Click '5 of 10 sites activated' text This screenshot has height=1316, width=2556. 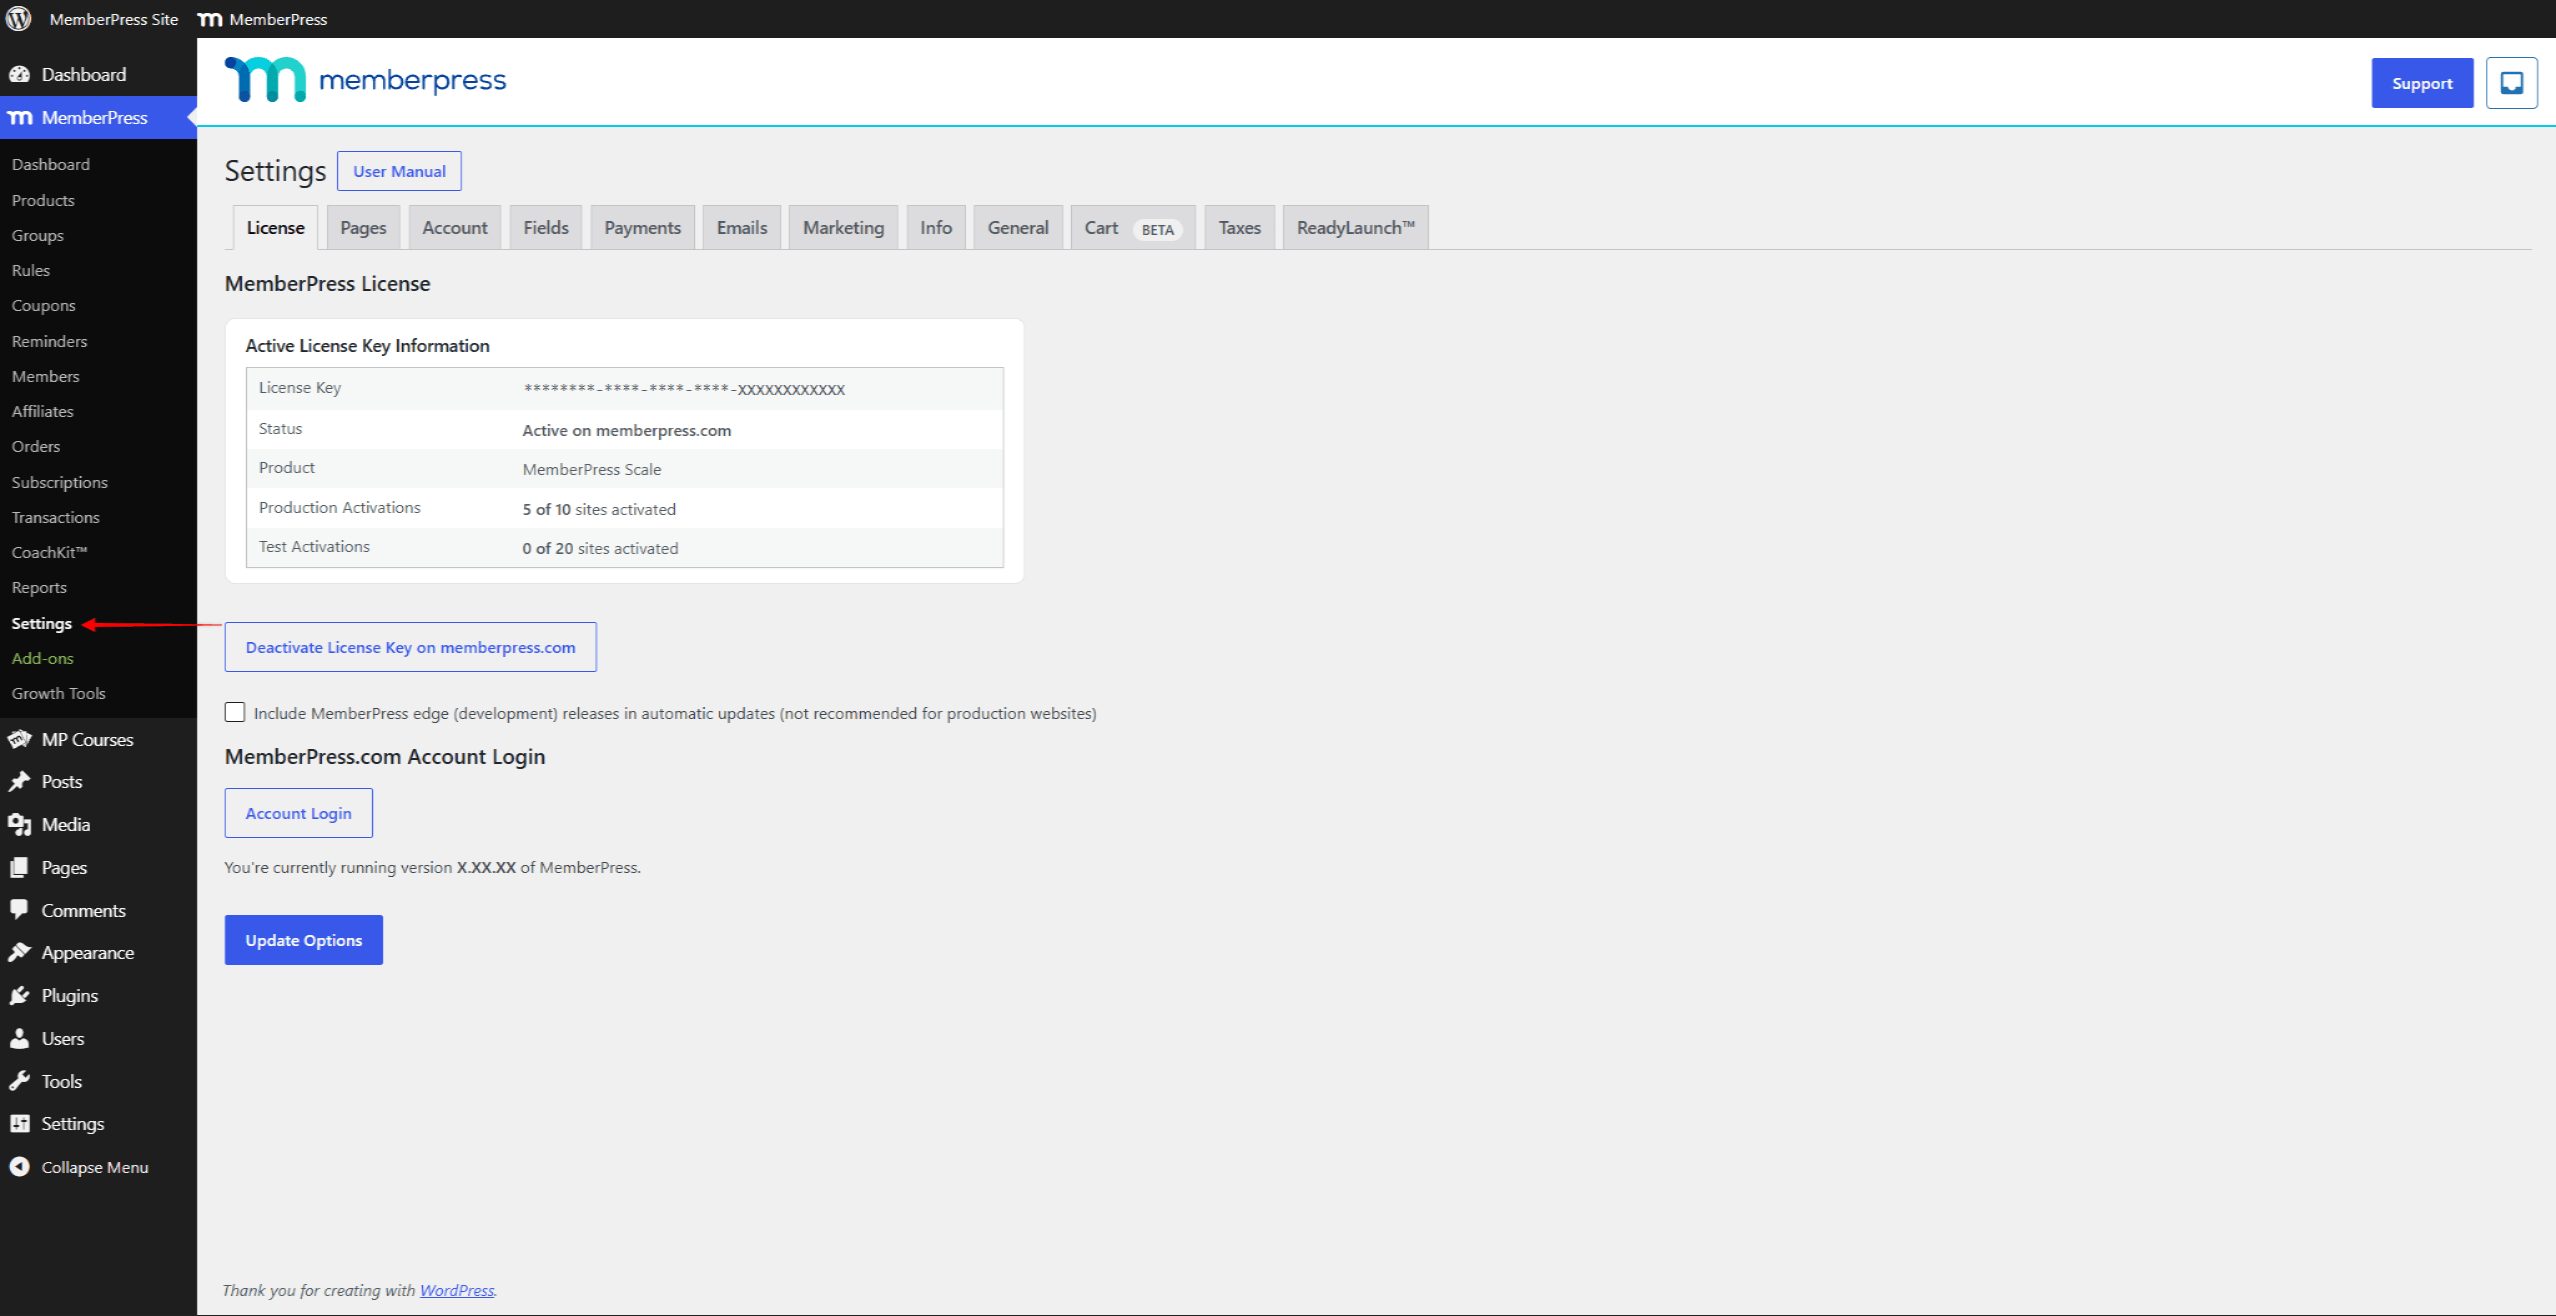click(x=599, y=509)
